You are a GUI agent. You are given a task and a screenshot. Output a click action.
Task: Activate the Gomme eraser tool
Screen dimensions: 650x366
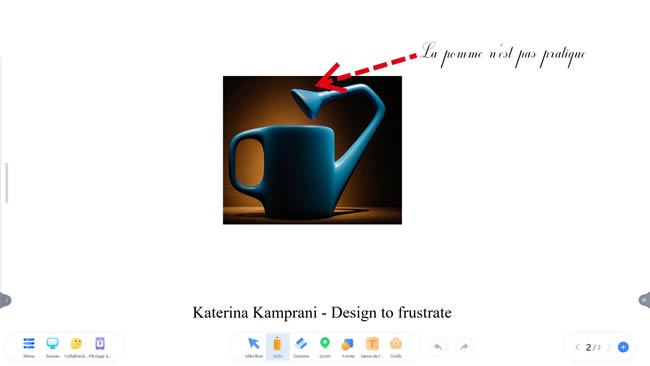pos(301,347)
